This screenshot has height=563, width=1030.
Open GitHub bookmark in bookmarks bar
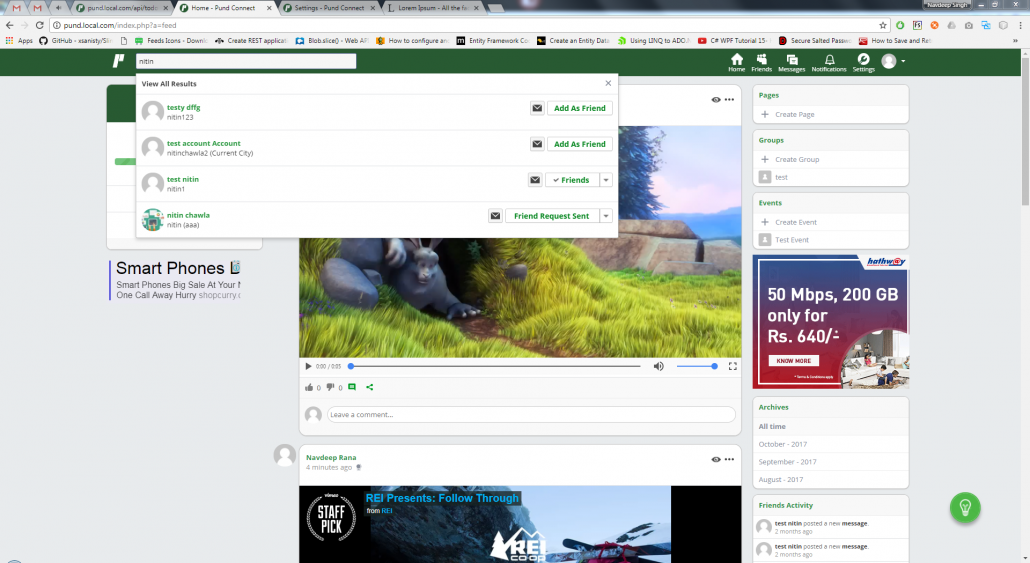tap(75, 41)
